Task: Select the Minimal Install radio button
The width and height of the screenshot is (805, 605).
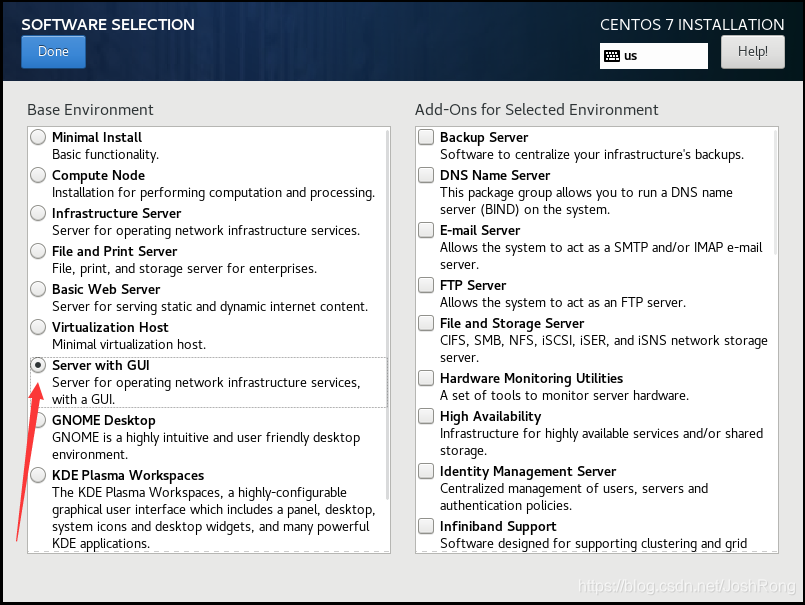Action: click(38, 137)
